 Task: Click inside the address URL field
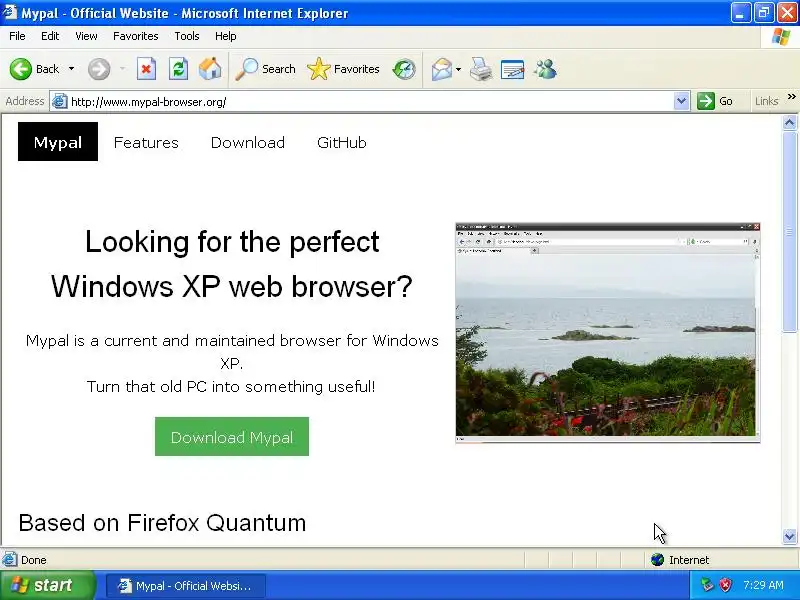(371, 102)
